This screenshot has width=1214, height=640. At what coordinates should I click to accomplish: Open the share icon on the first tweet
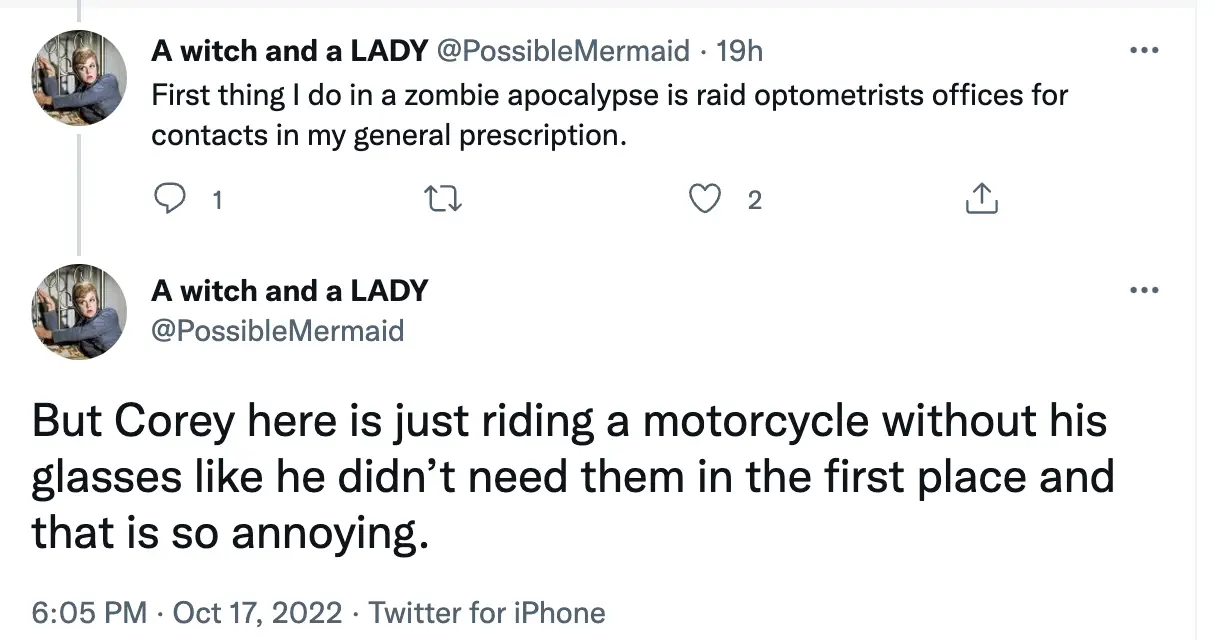click(x=981, y=198)
